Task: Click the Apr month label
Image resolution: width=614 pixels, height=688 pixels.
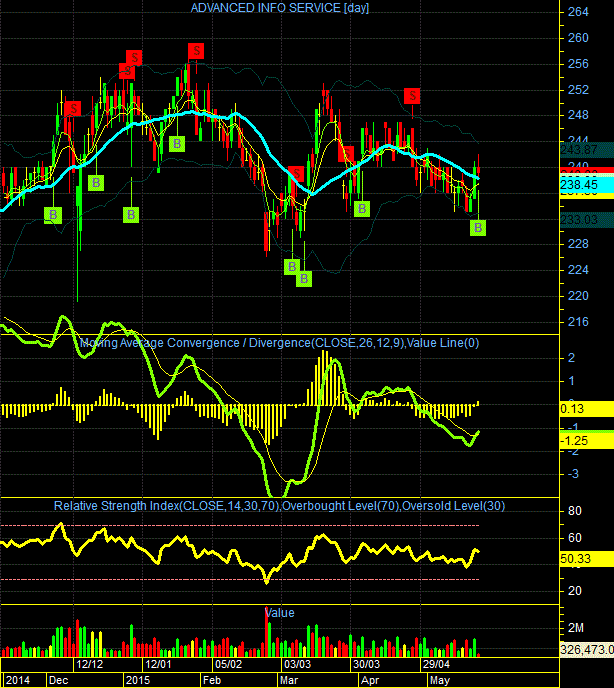Action: (370, 680)
